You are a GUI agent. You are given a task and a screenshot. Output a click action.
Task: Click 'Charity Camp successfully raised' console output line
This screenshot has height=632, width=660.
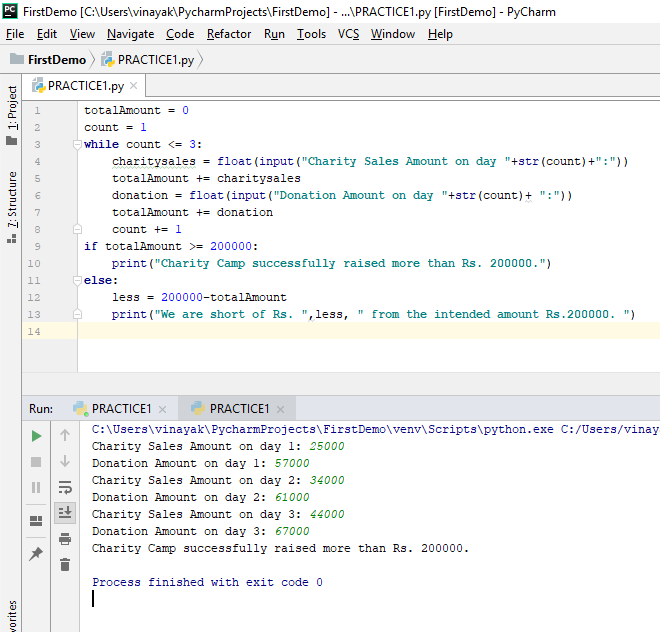click(280, 549)
